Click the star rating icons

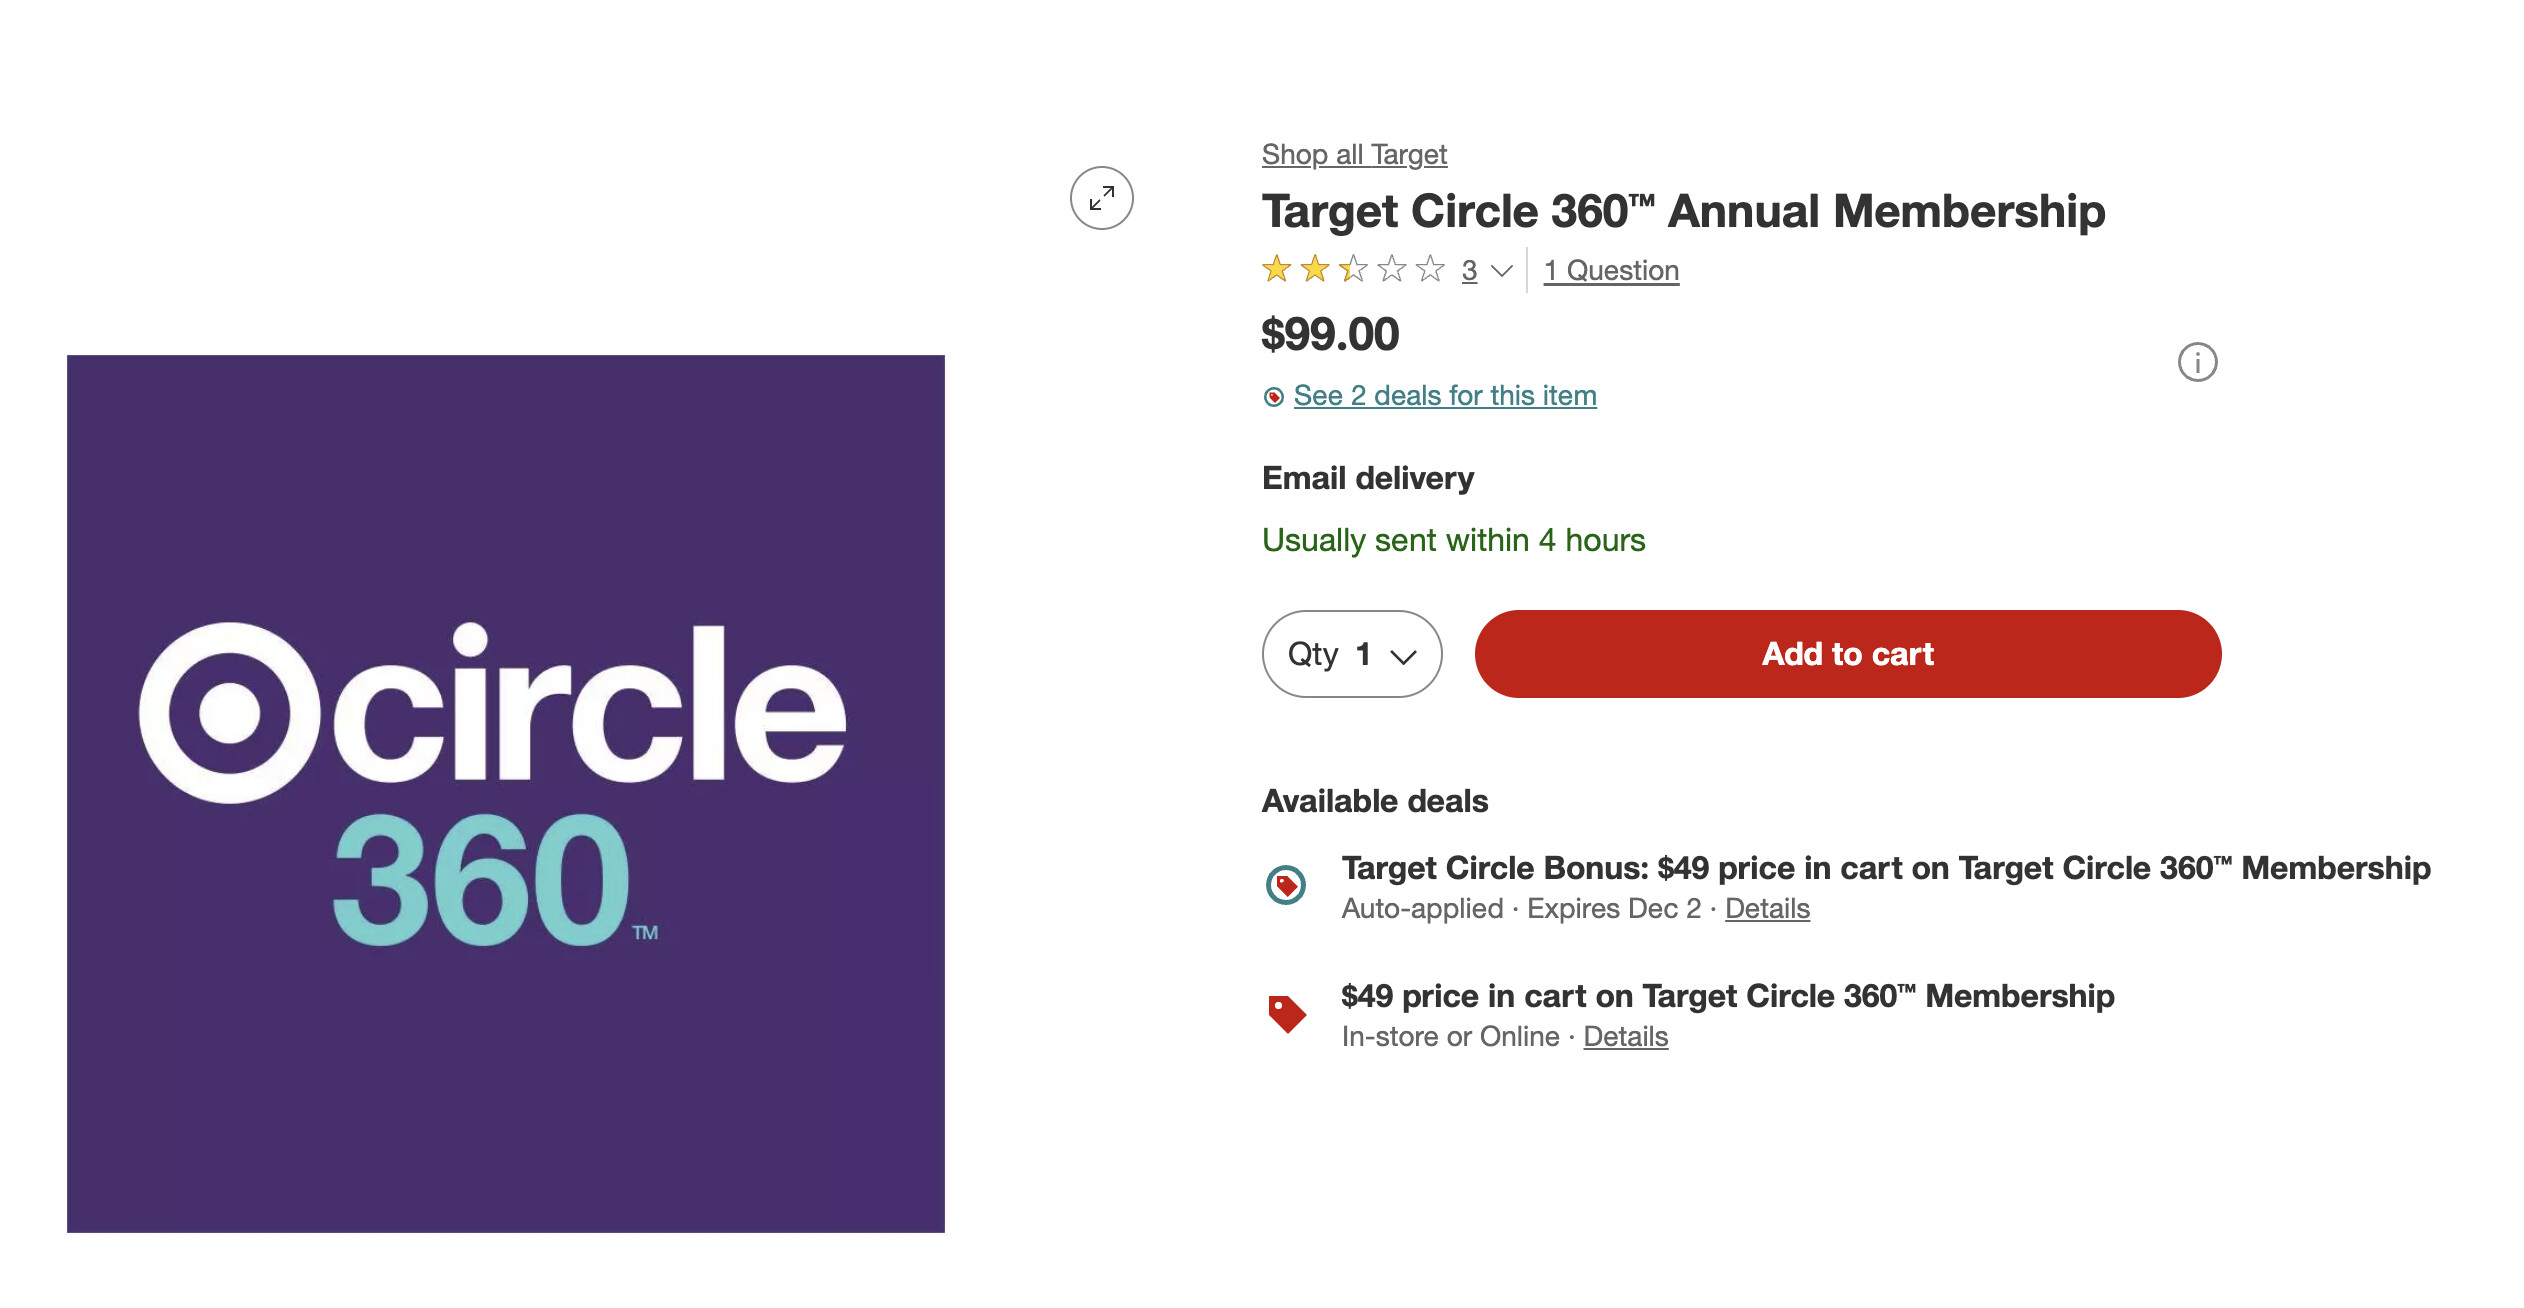[1352, 269]
